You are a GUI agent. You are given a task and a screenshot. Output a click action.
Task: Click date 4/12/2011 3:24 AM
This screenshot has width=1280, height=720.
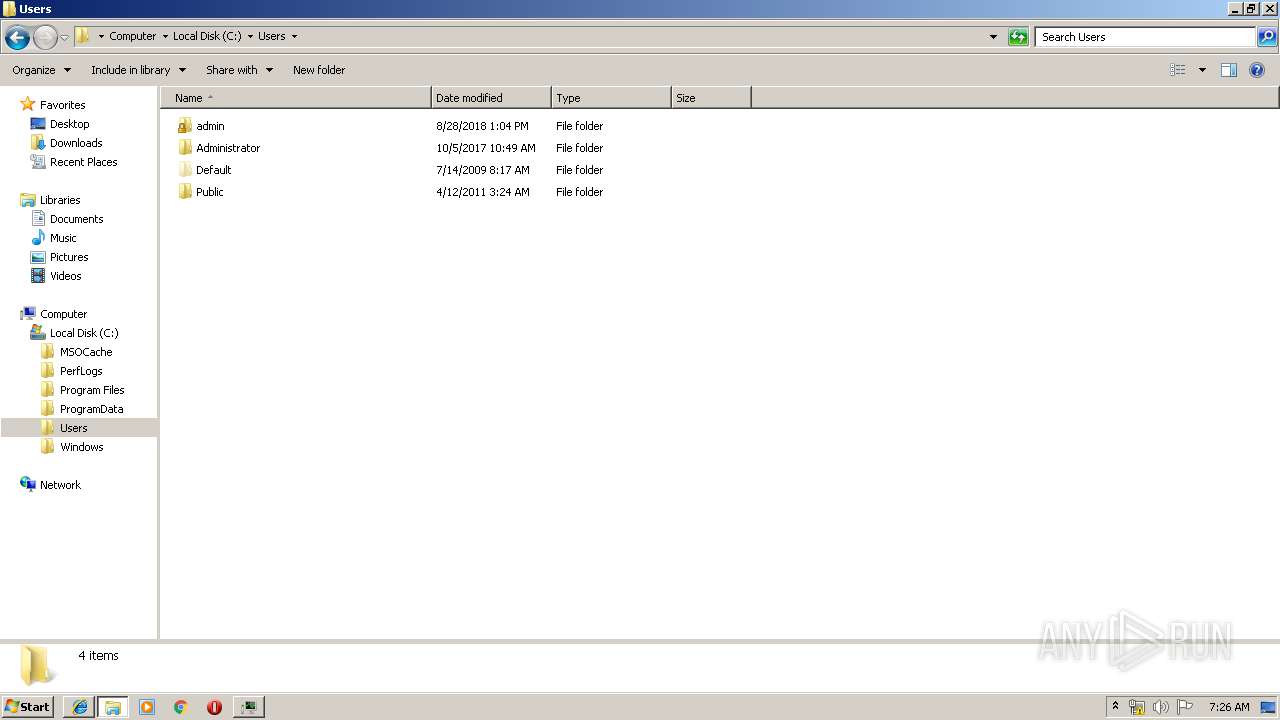point(483,192)
